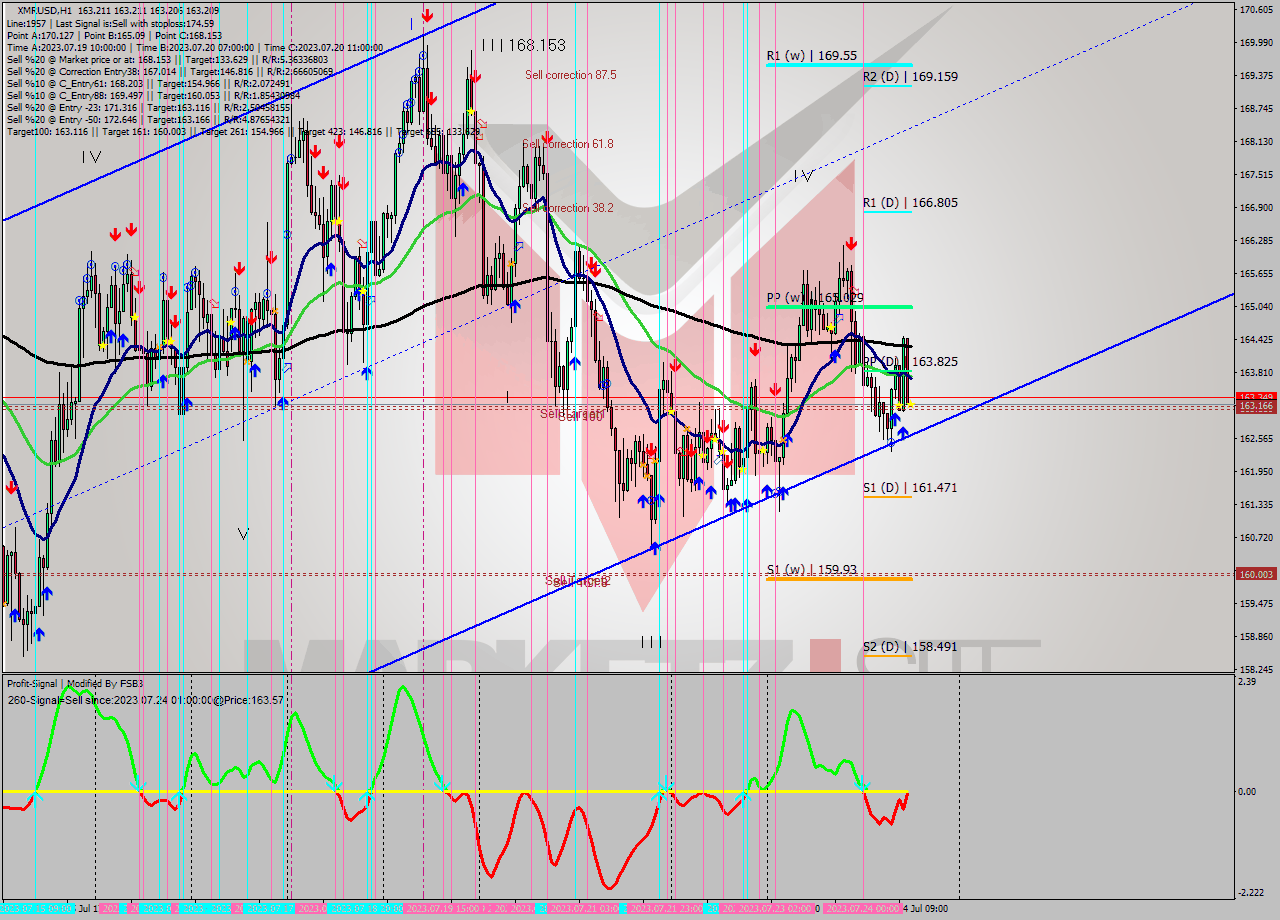Click the wave V label near the chart's left side
This screenshot has width=1280, height=920.
243,534
